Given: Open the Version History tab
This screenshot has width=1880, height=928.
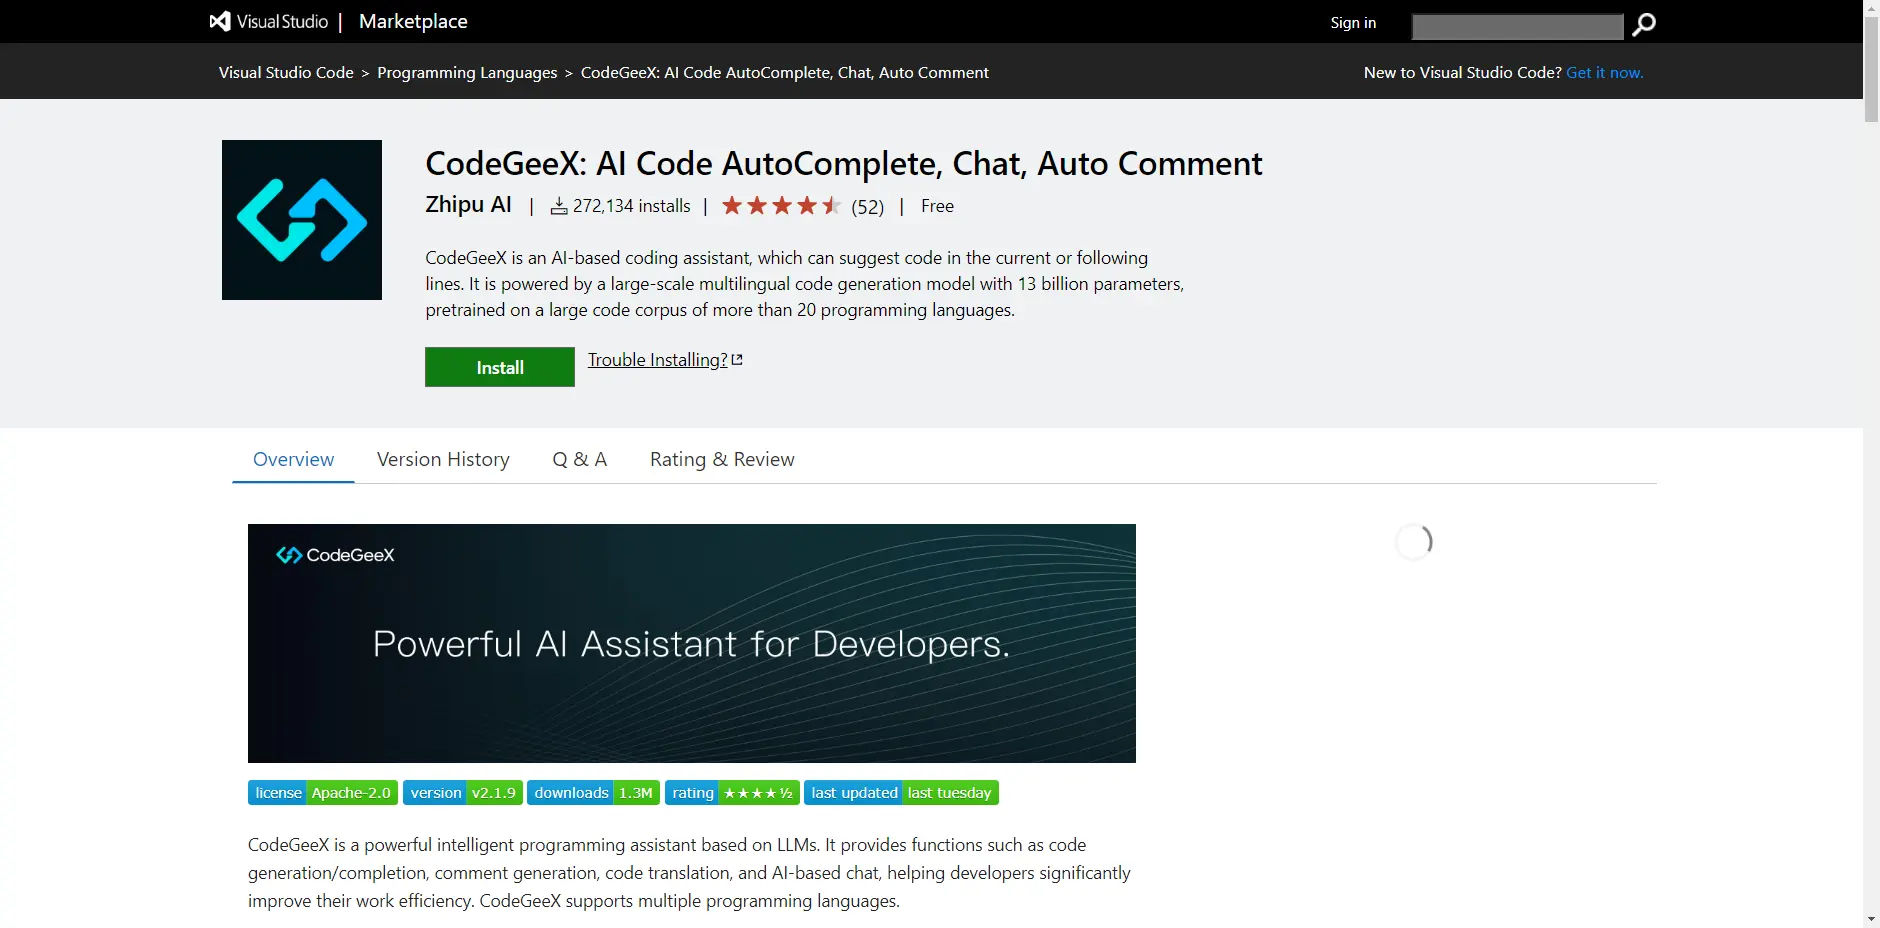Looking at the screenshot, I should coord(443,460).
